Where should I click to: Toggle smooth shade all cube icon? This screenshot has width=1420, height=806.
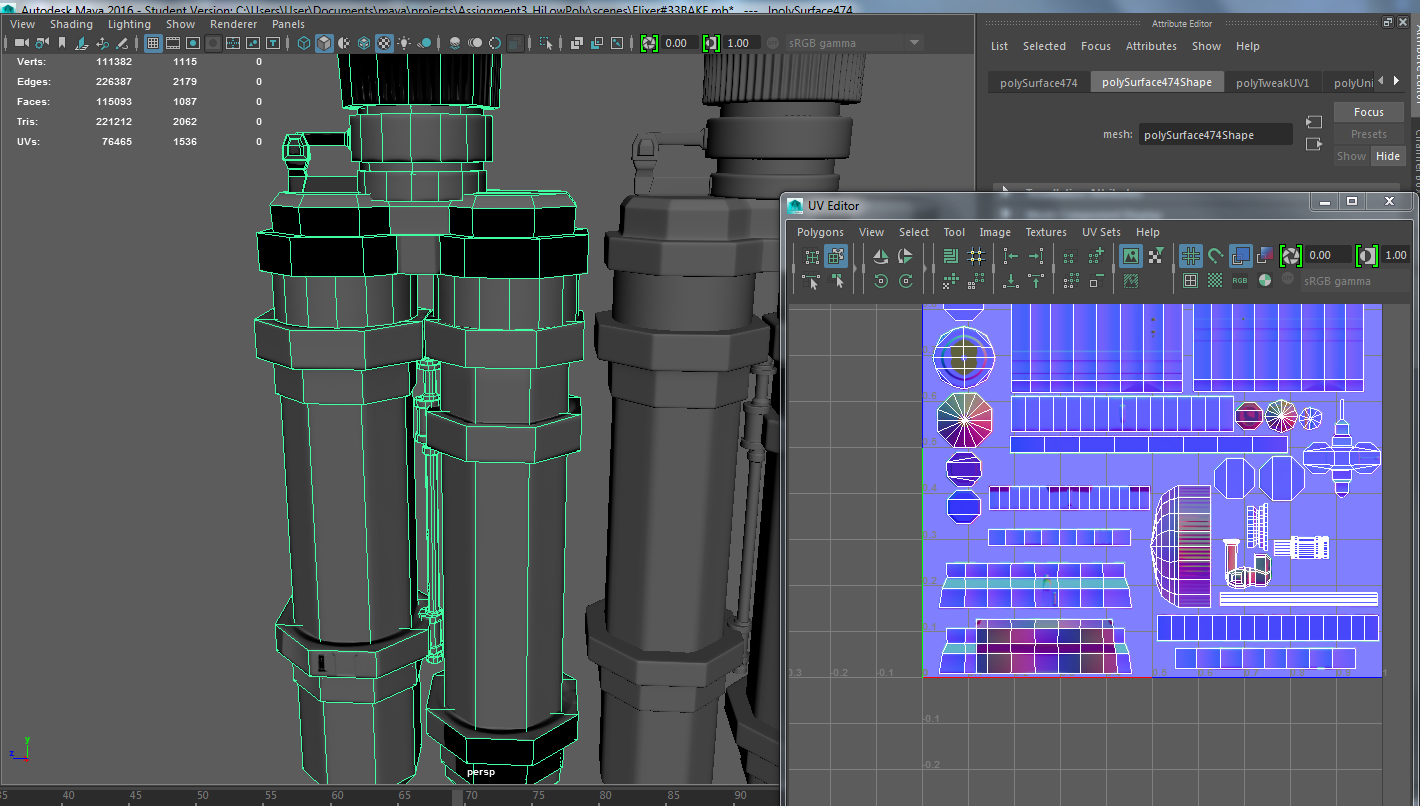click(324, 43)
